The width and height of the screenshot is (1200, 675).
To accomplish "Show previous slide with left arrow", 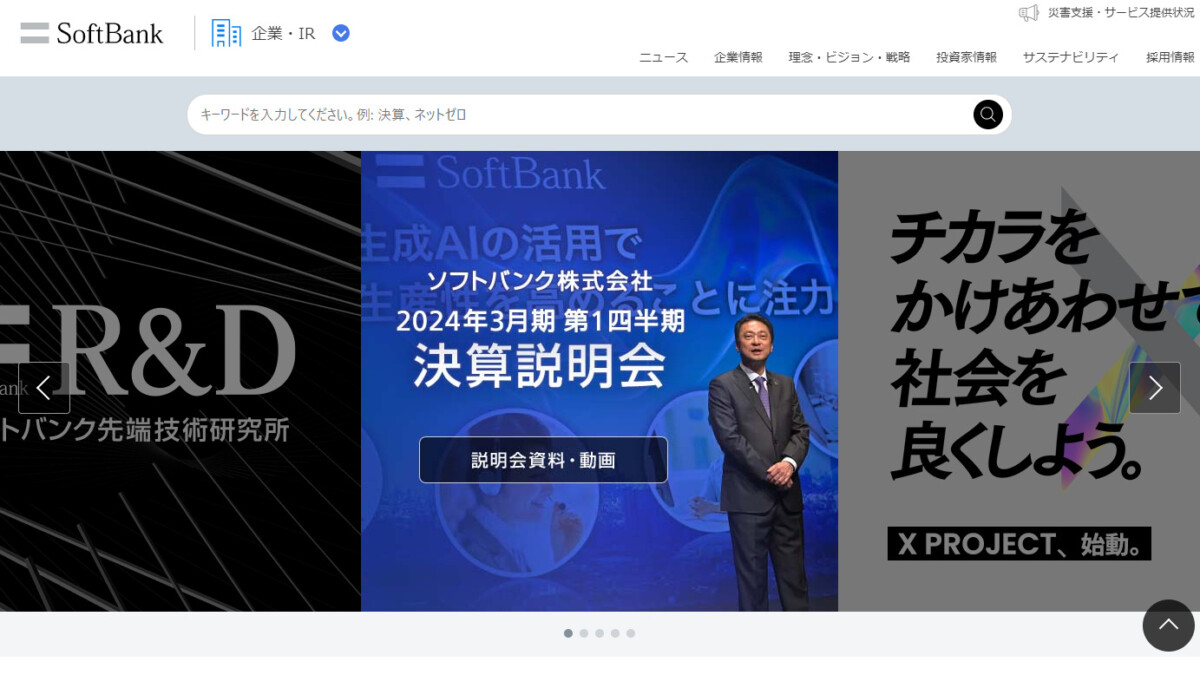I will click(x=44, y=388).
